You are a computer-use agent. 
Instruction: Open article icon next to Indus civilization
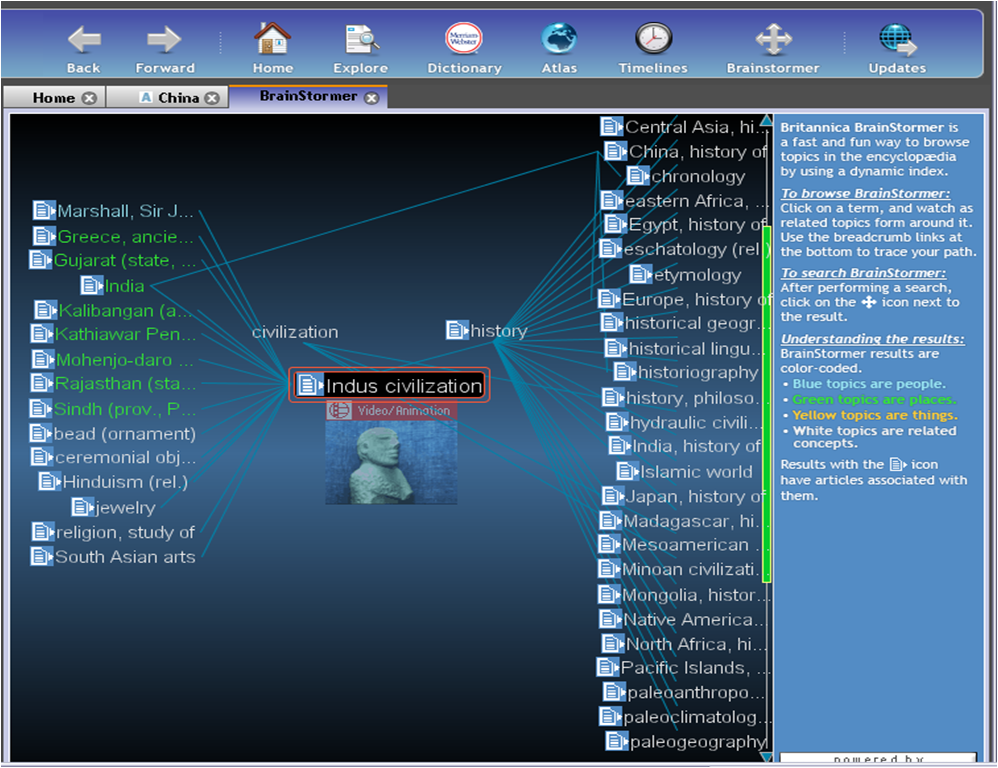(311, 385)
